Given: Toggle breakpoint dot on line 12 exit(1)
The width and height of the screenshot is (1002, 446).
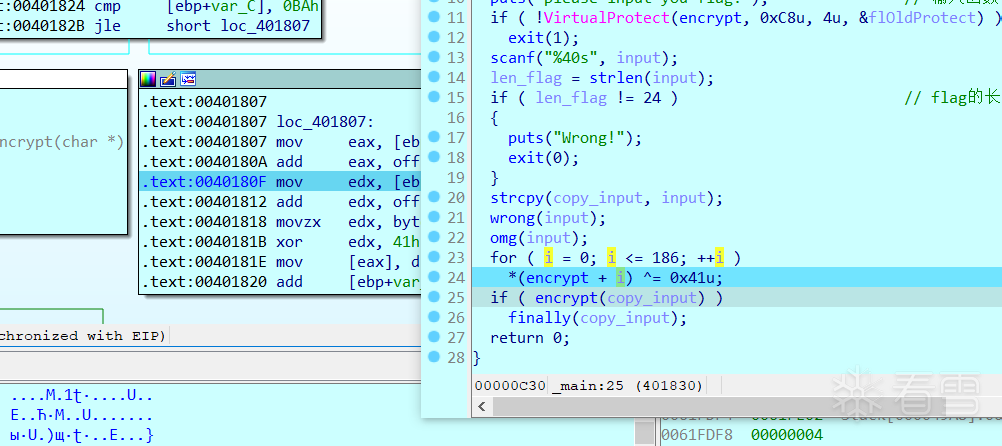Looking at the screenshot, I should coord(435,36).
